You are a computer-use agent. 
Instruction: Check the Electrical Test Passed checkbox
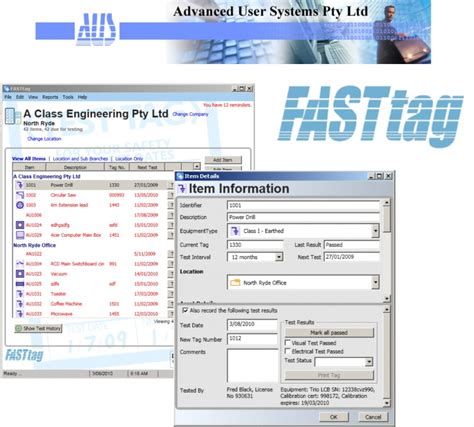[287, 351]
